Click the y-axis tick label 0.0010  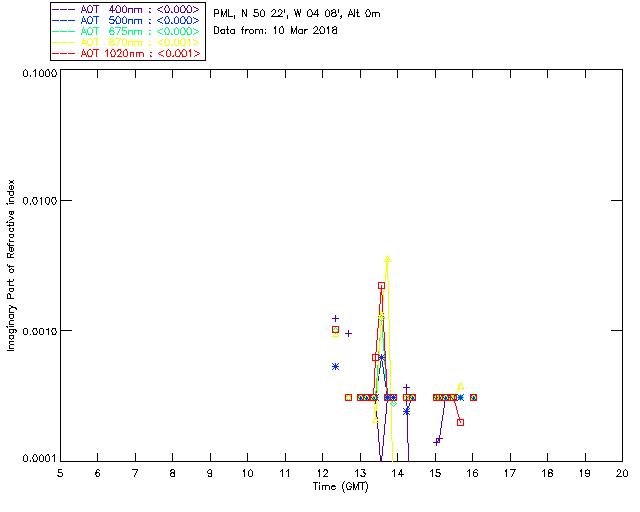tap(39, 331)
